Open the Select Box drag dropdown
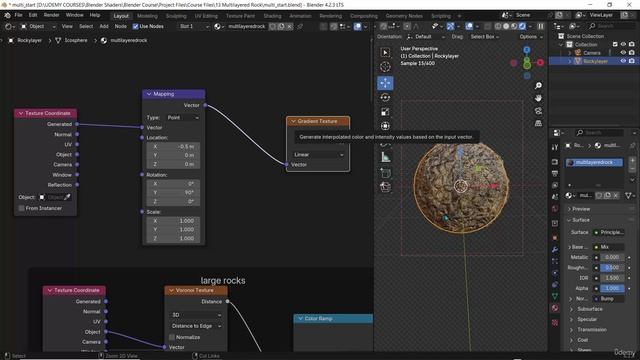The image size is (640, 360). coord(484,37)
